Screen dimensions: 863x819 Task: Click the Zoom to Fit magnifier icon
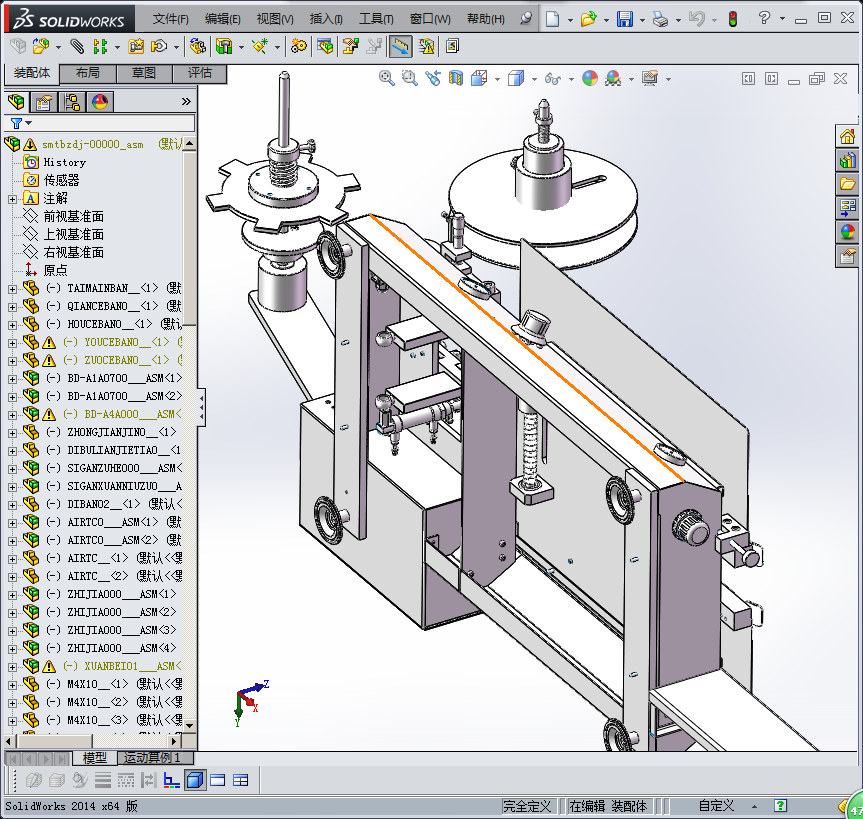point(387,78)
